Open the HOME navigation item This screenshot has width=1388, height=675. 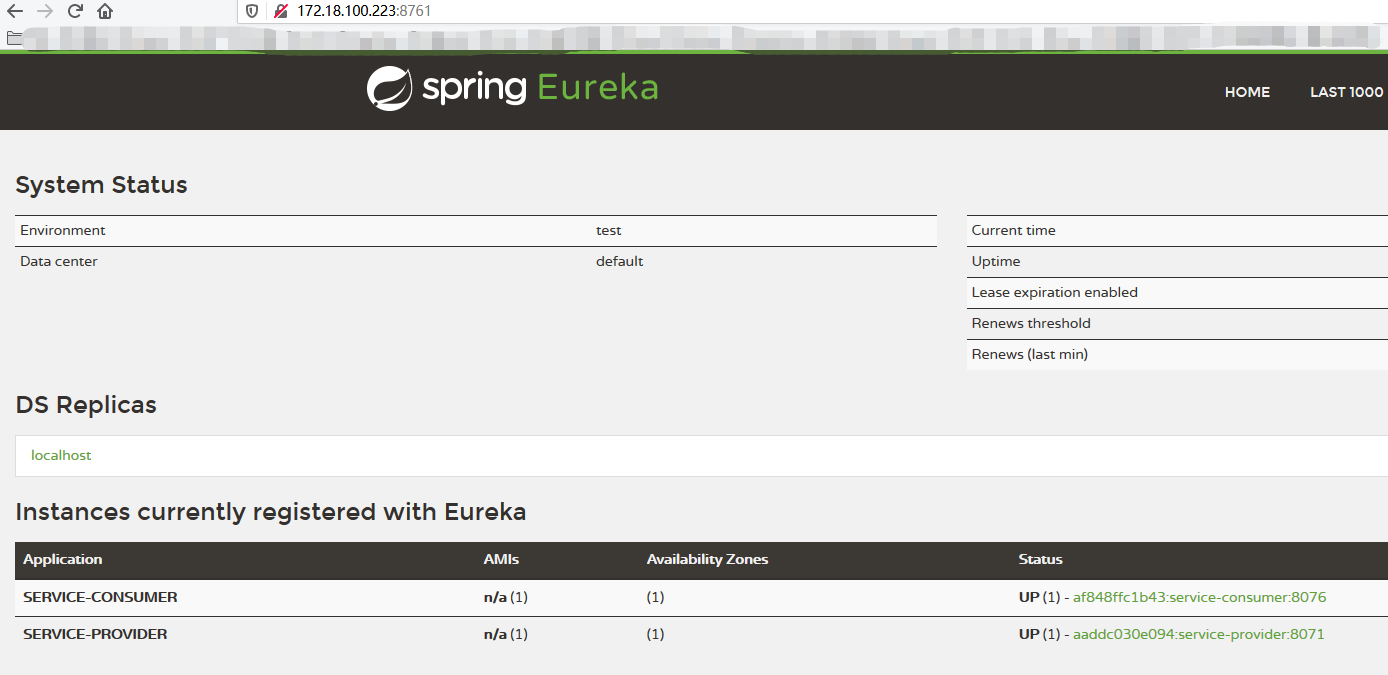point(1247,92)
